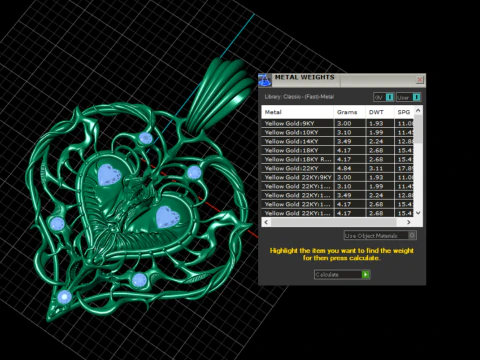Sort by the DWT column header
Screen dimensions: 480x360
(x=380, y=112)
